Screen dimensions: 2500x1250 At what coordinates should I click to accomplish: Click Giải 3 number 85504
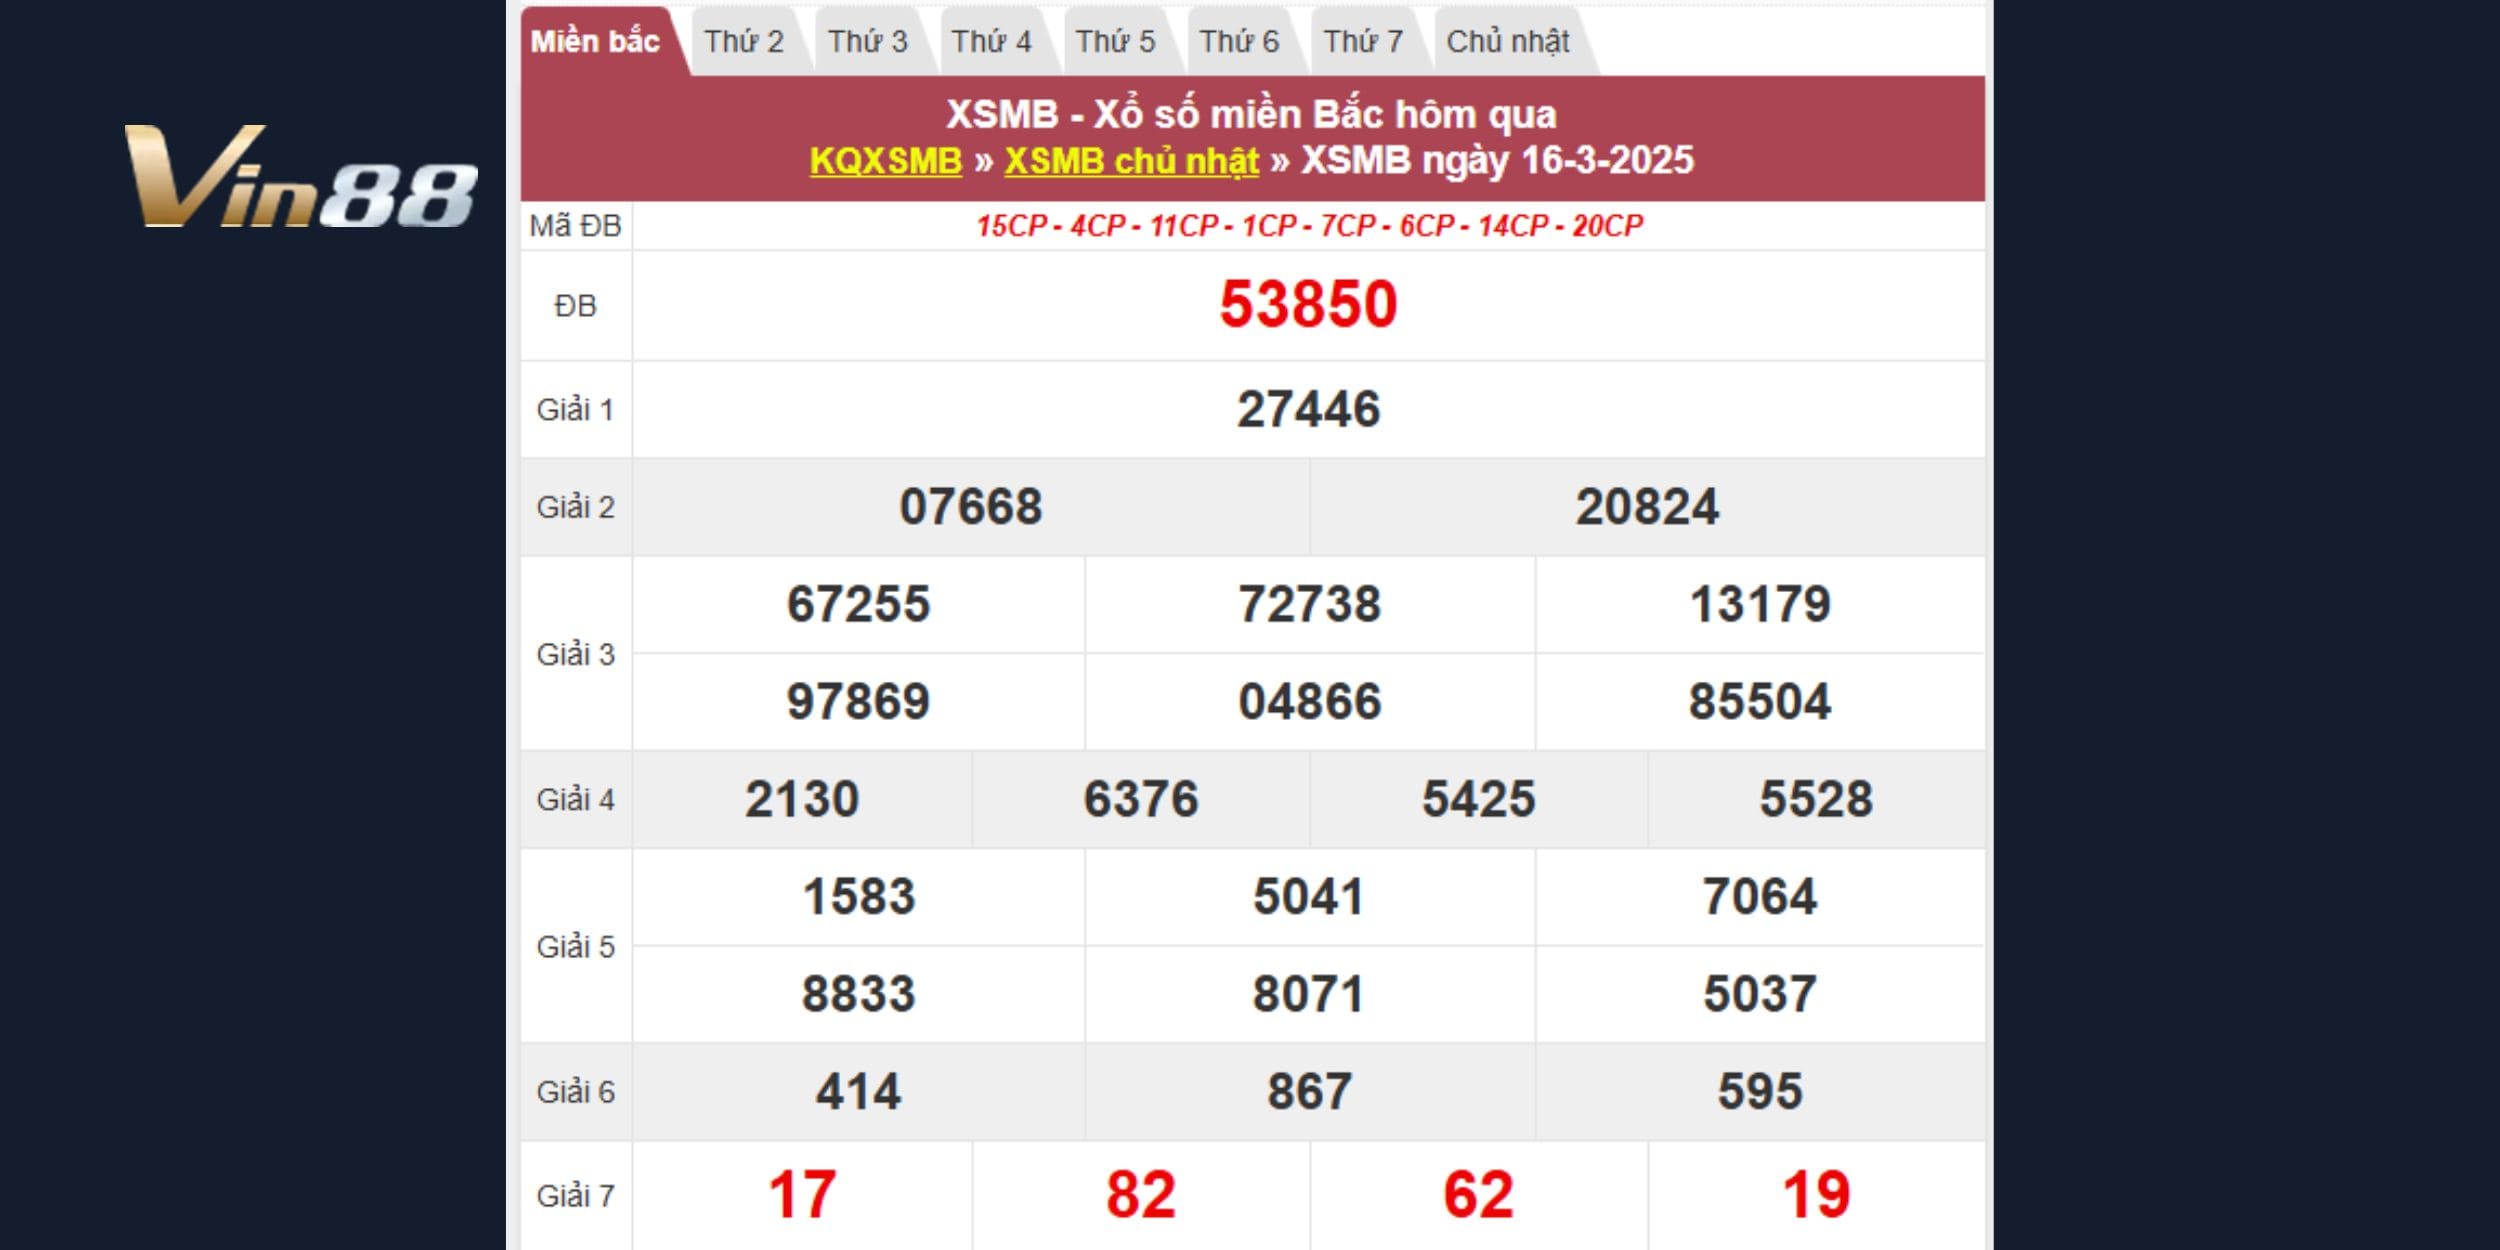pyautogui.click(x=1761, y=701)
